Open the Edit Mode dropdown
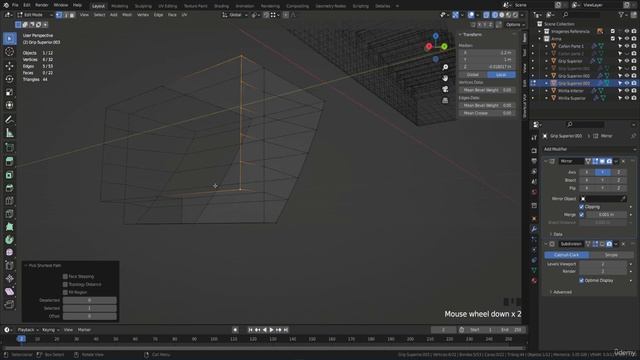Screen dimensions: 640x360 click(35, 15)
